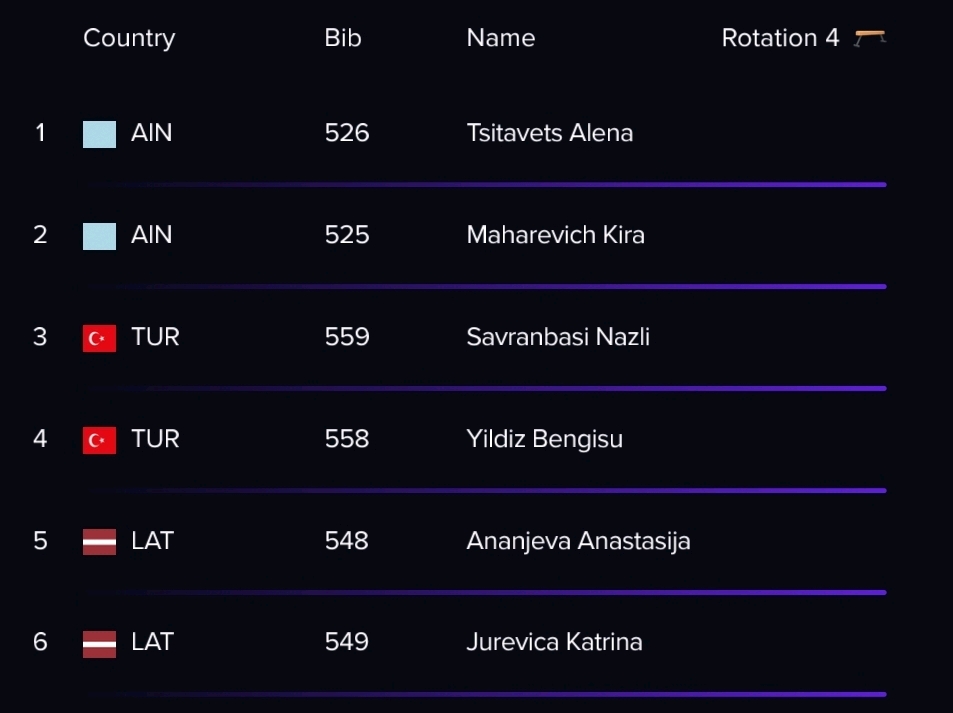
Task: Select the Rotation 4 column header
Action: click(780, 38)
